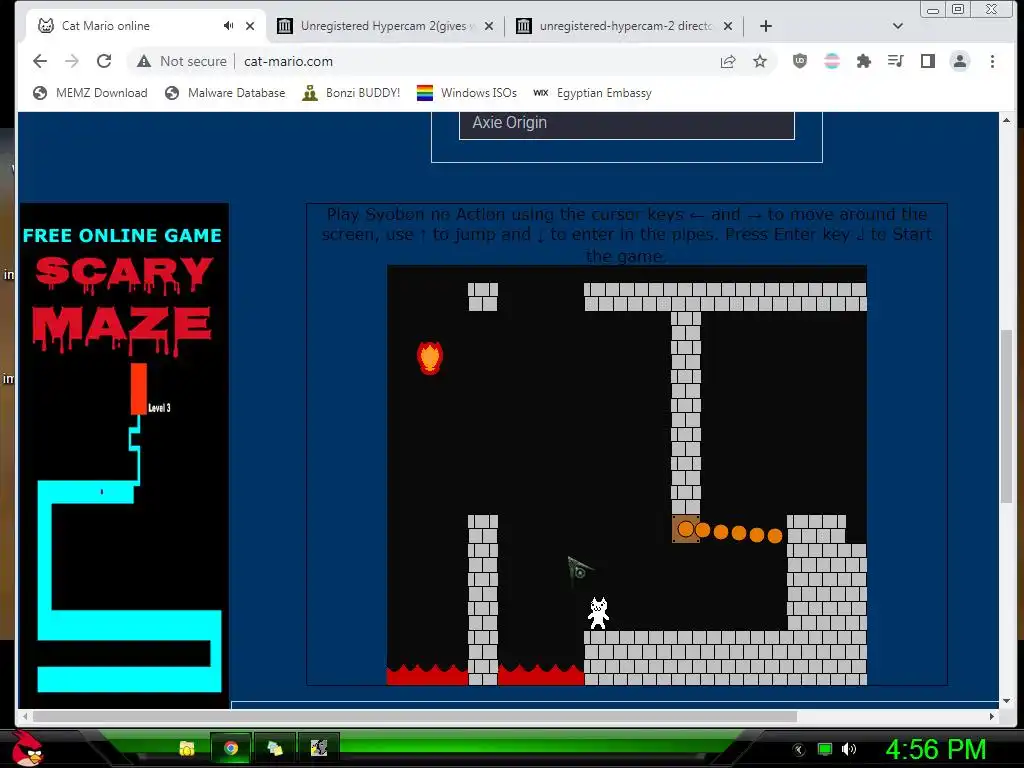Click the green network tray icon
1024x768 pixels.
click(x=825, y=749)
